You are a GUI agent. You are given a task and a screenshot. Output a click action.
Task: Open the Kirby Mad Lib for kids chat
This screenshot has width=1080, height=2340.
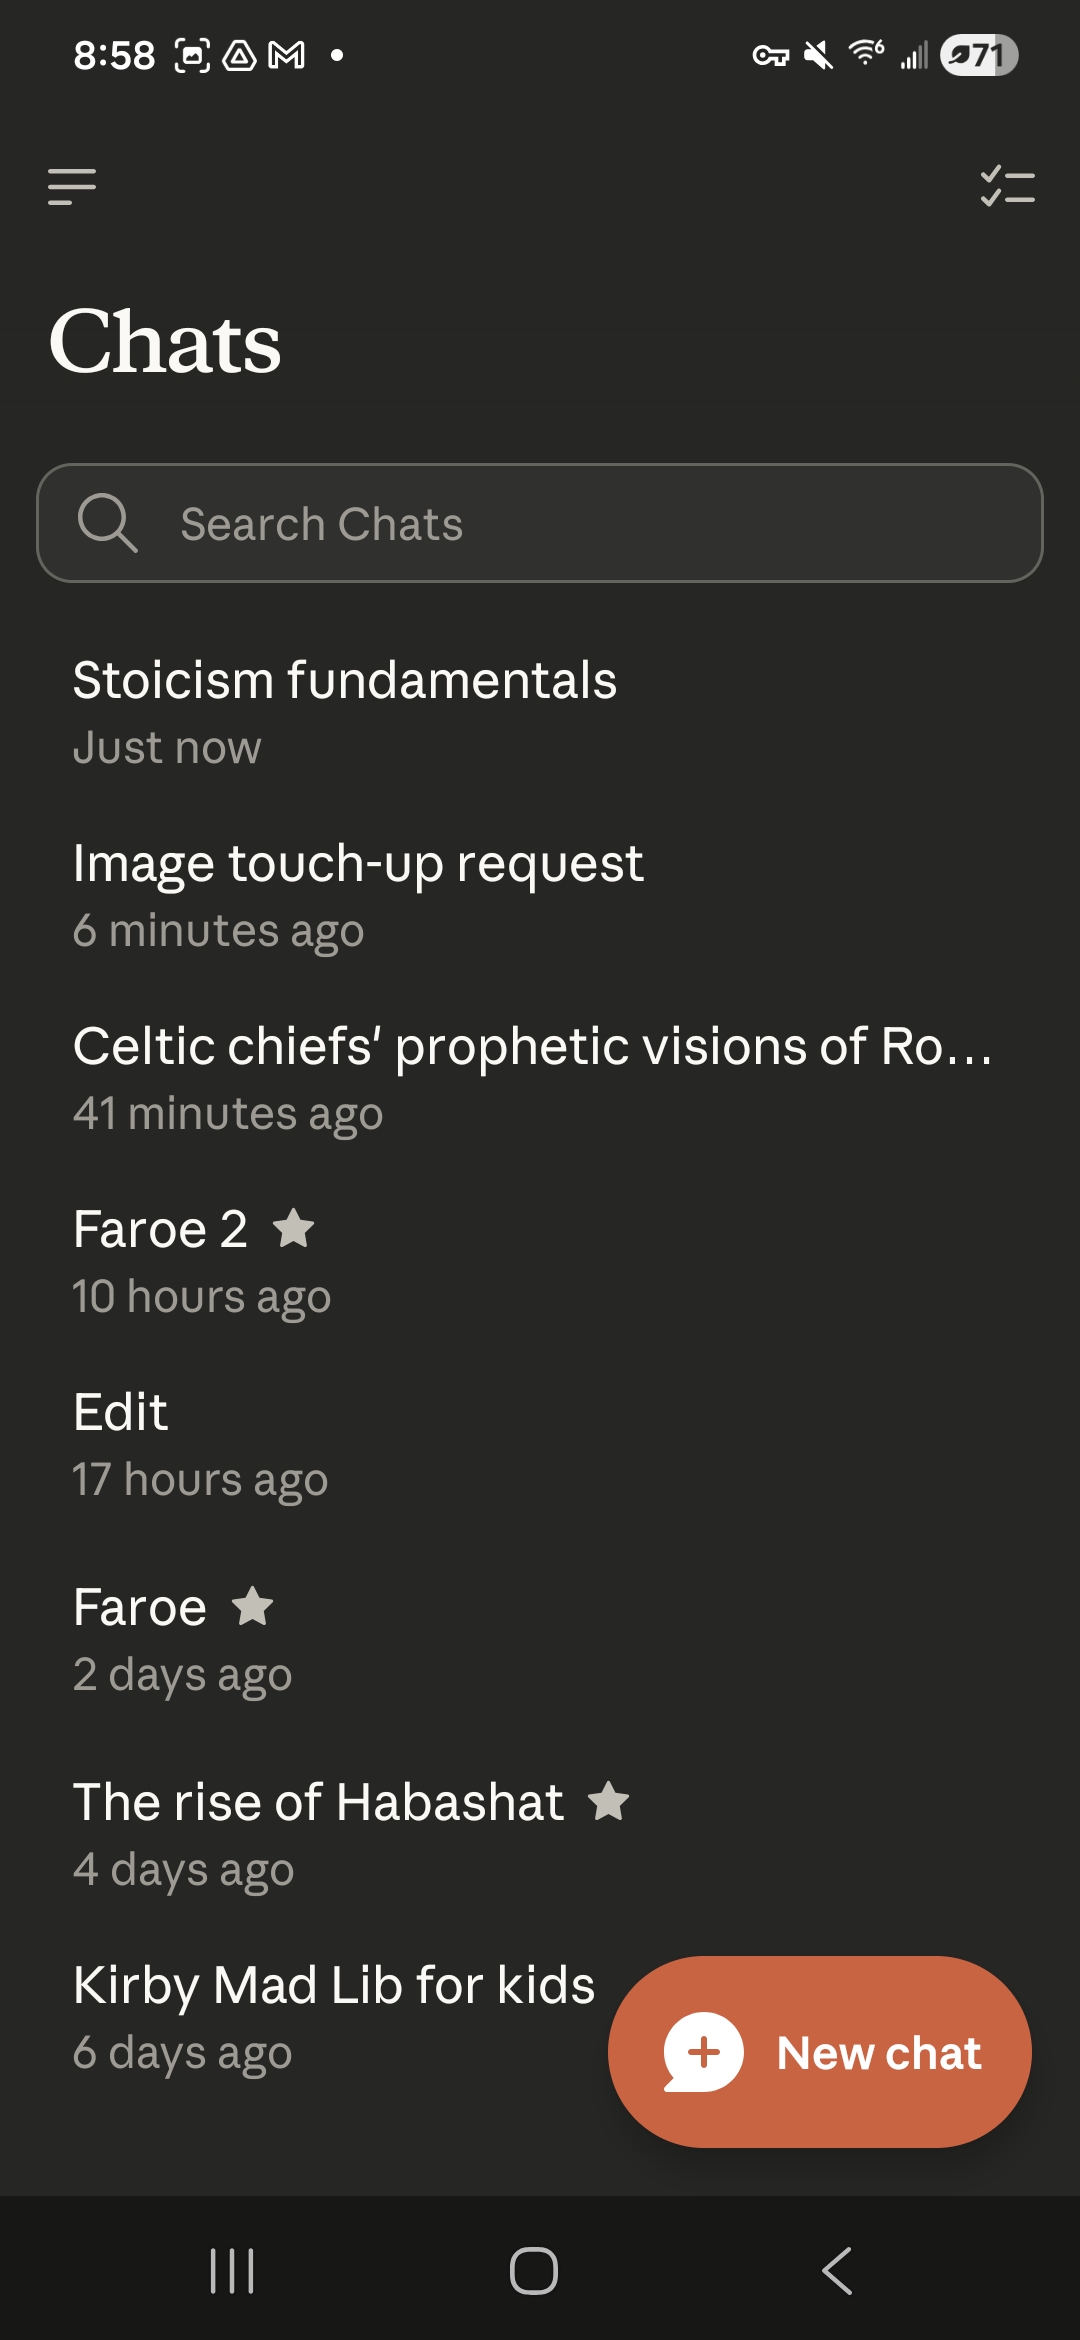pos(333,2015)
